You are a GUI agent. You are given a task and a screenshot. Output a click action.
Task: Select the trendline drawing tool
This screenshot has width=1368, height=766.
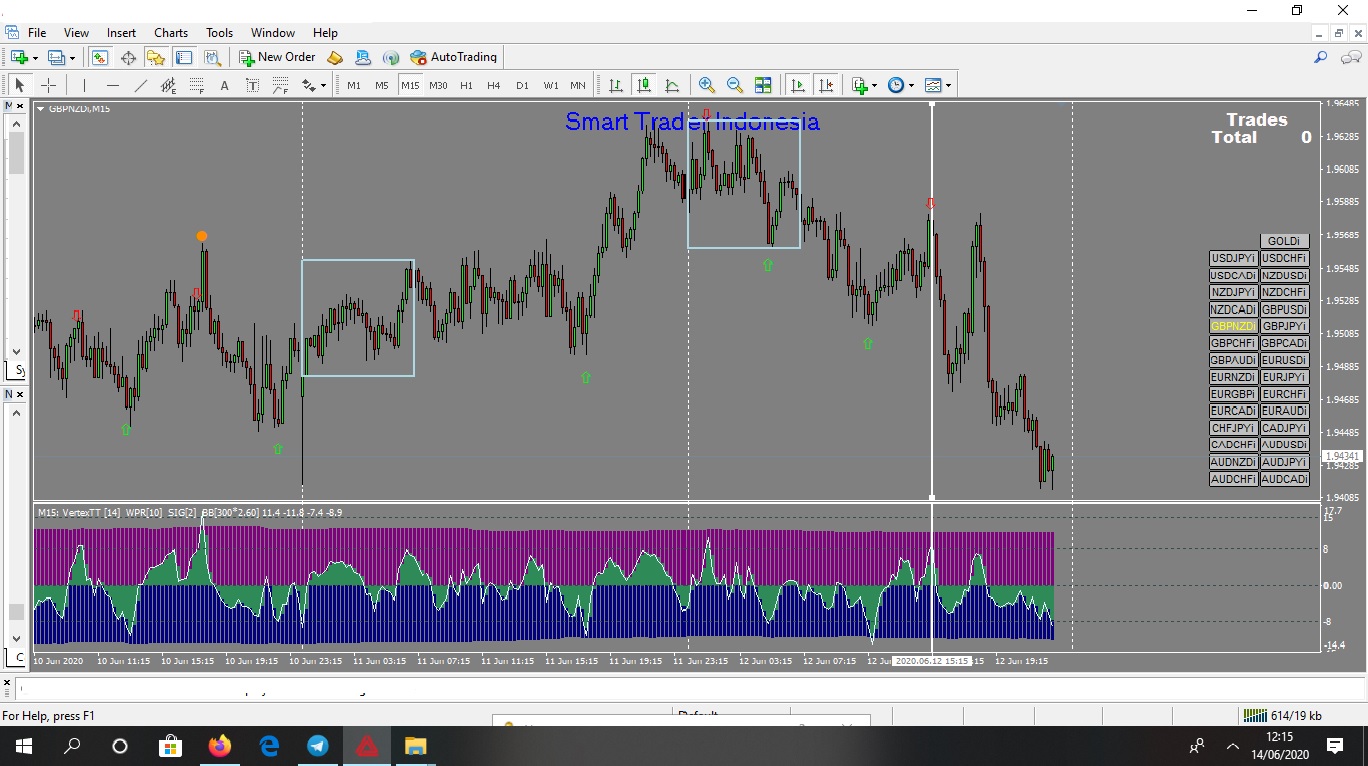coord(140,85)
